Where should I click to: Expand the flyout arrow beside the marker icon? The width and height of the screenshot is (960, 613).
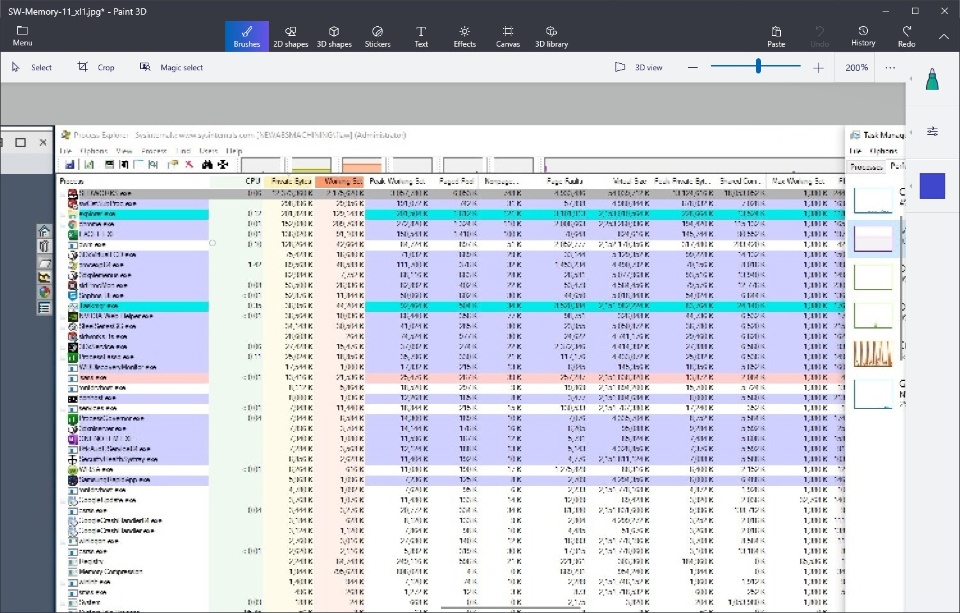[x=910, y=79]
